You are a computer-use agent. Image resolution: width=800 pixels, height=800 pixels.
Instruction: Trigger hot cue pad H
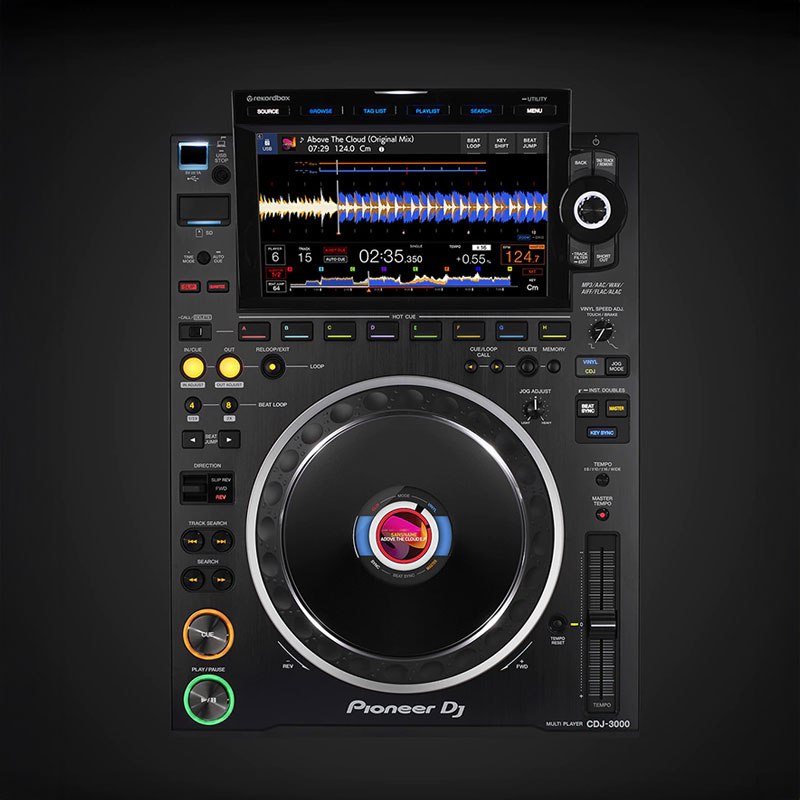(554, 328)
